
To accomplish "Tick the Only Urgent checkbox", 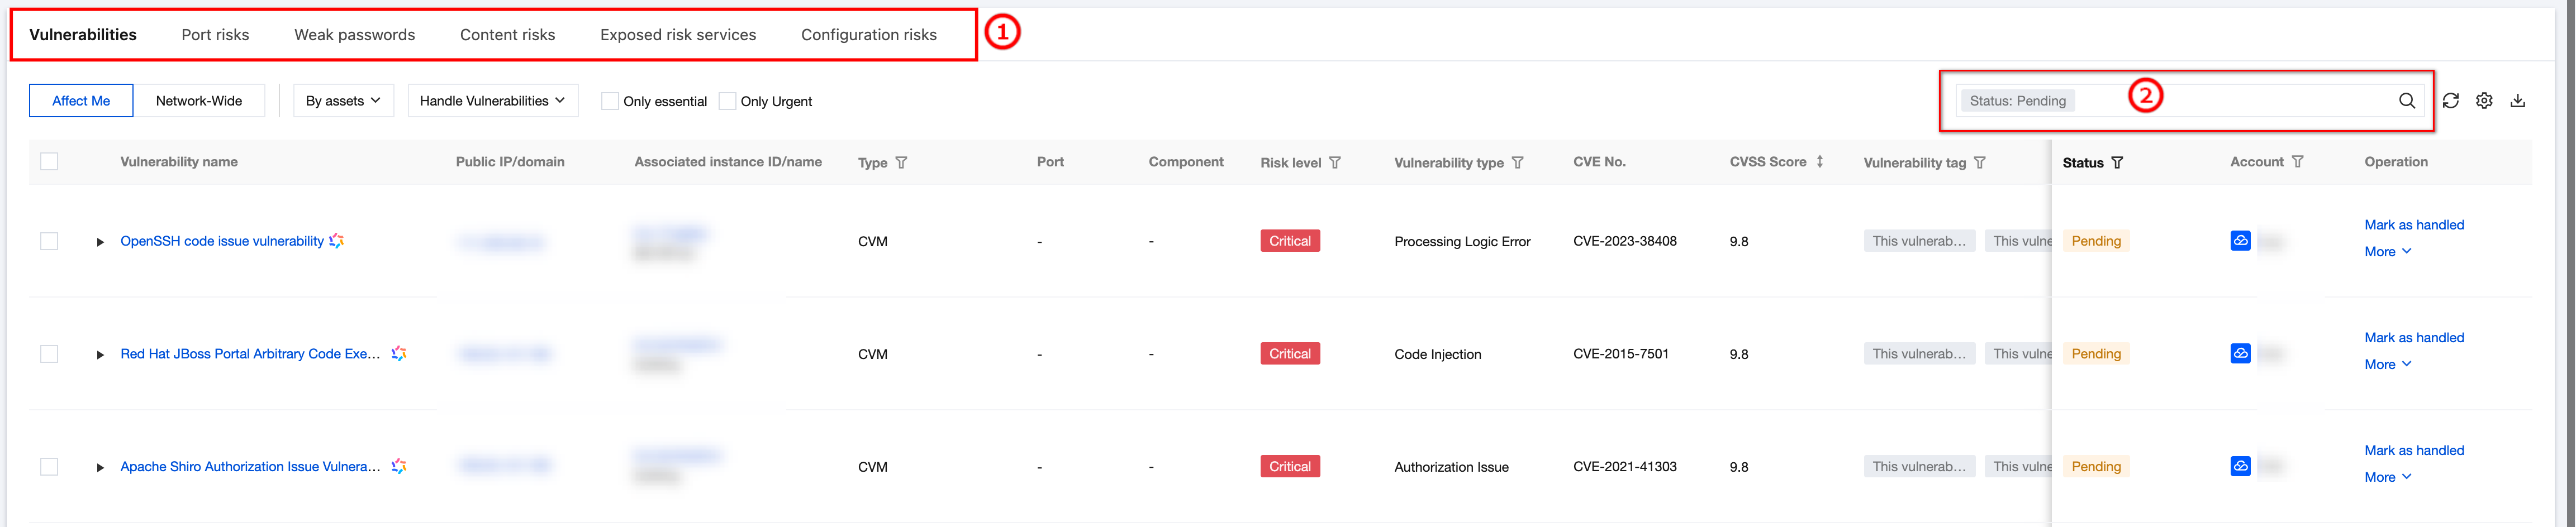I will (728, 101).
